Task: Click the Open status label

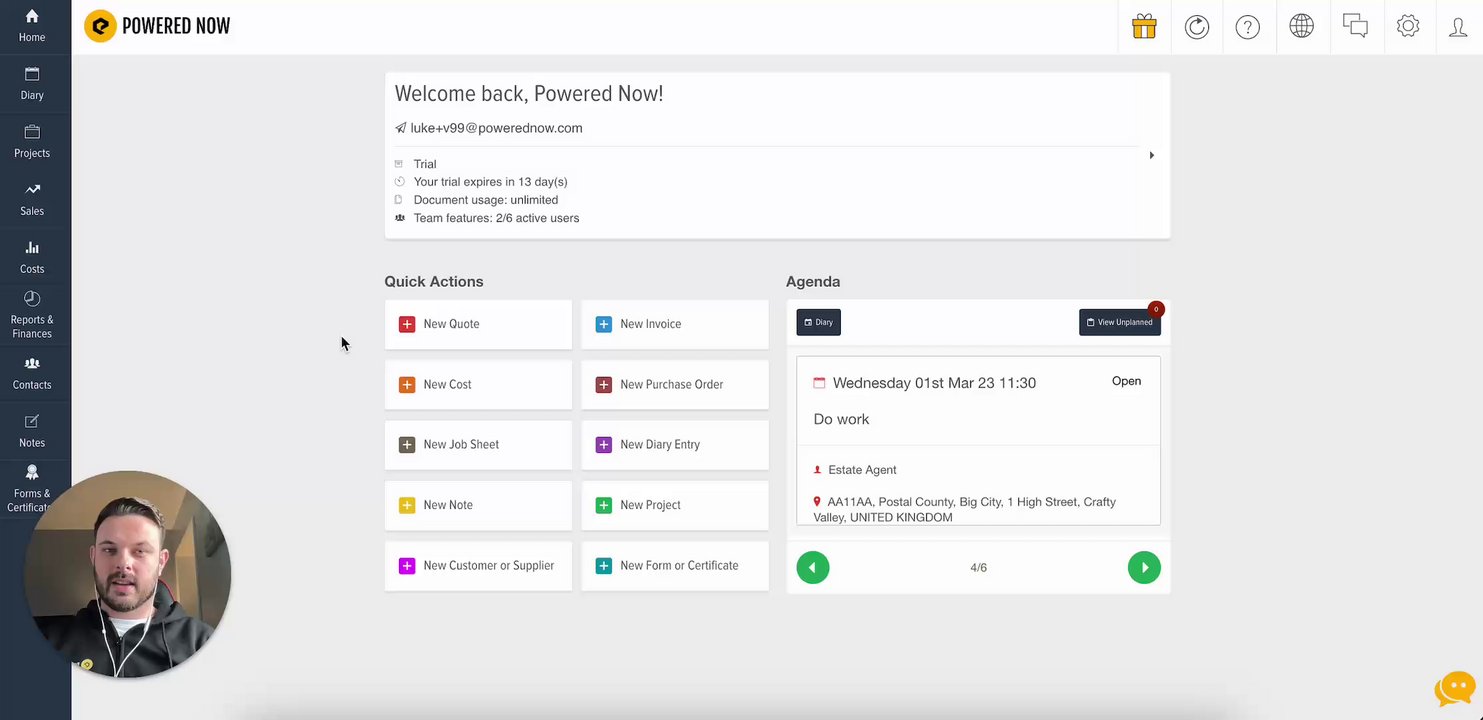Action: click(x=1126, y=381)
